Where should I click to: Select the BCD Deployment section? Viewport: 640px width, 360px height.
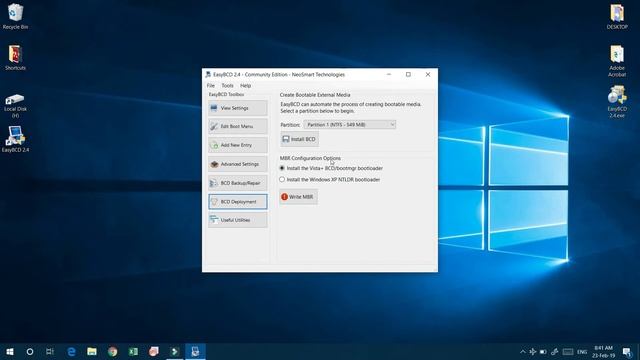point(238,202)
